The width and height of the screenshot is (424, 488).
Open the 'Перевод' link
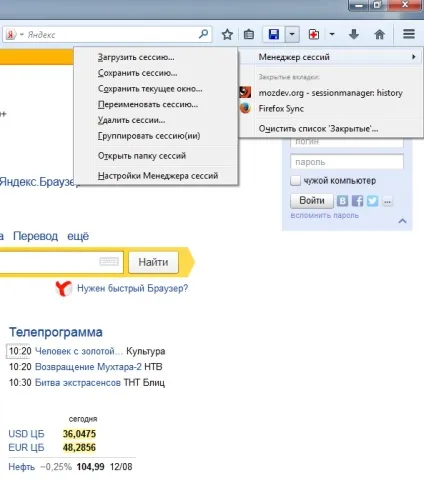[x=35, y=236]
